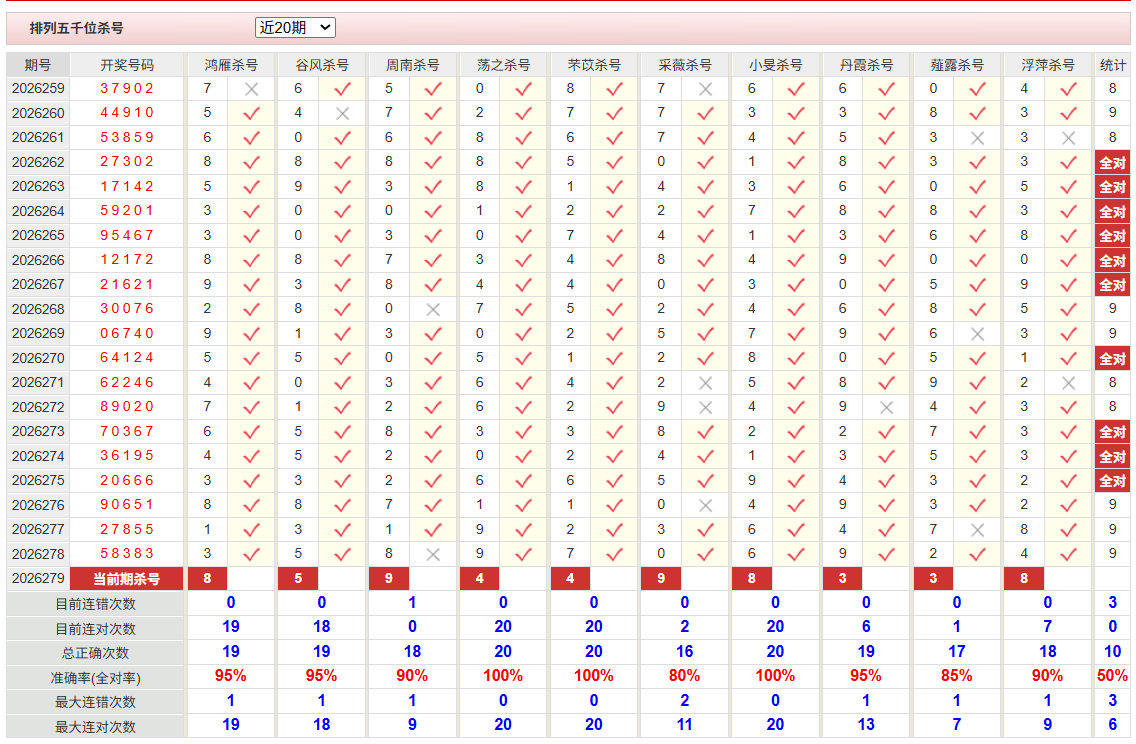
Task: Click the red 4 box under 荡之杀号
Action: [x=480, y=579]
